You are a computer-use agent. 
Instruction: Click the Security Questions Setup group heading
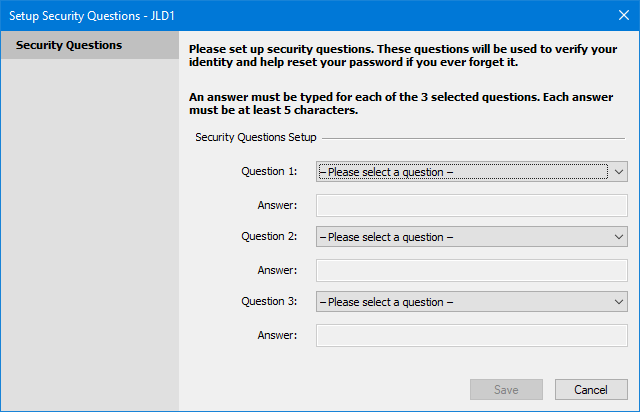(256, 137)
